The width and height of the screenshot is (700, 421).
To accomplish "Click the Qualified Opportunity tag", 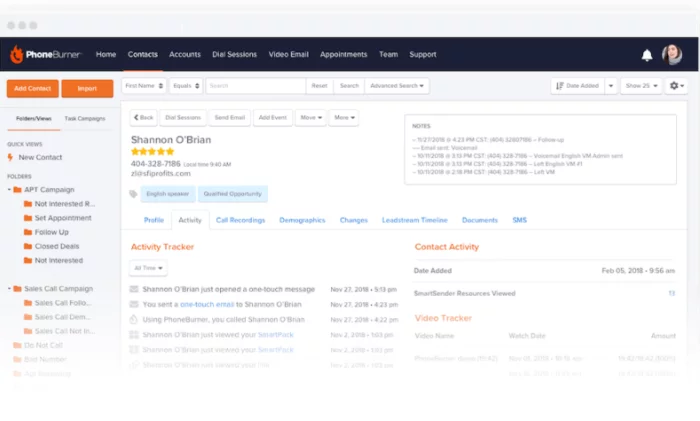I will 233,194.
